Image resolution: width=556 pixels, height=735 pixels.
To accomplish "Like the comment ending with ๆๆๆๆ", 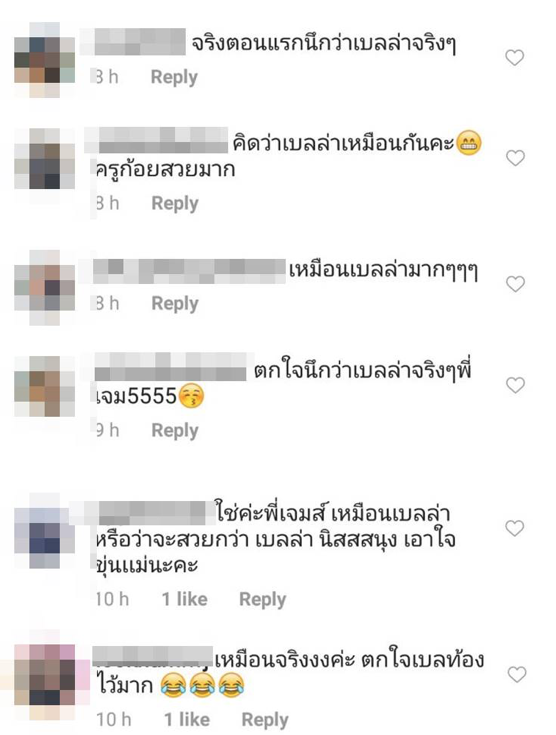I will click(516, 284).
